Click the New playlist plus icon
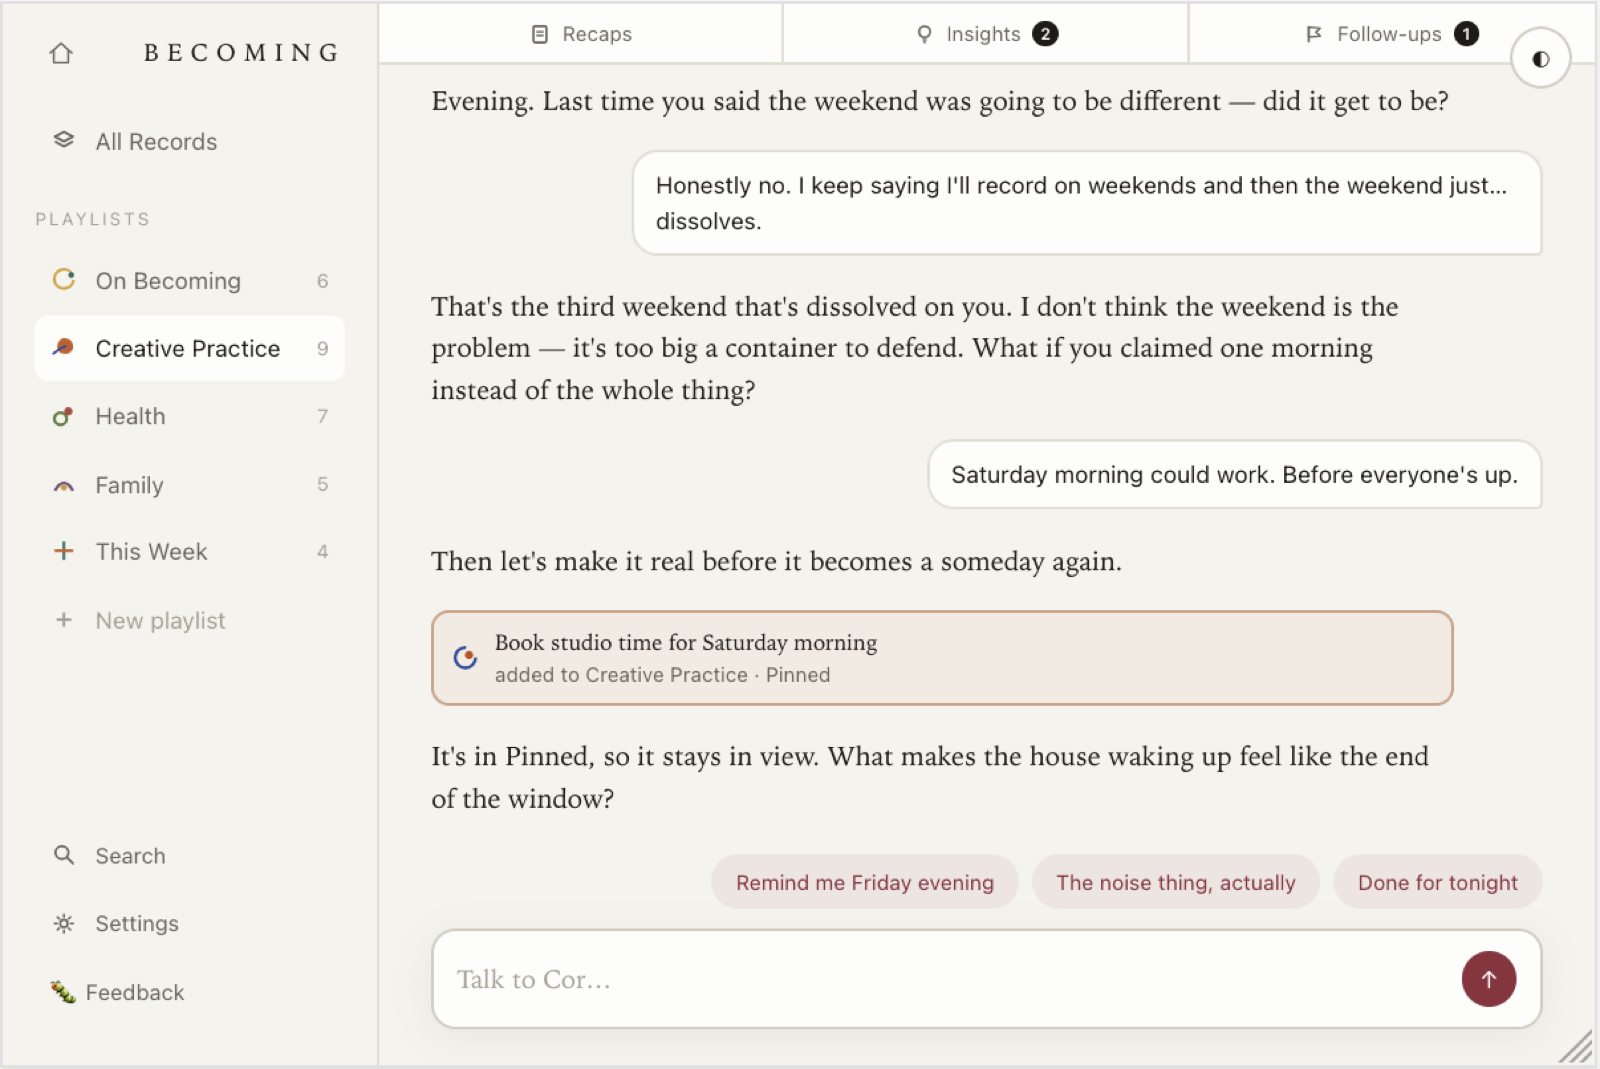The height and width of the screenshot is (1069, 1600). [64, 620]
